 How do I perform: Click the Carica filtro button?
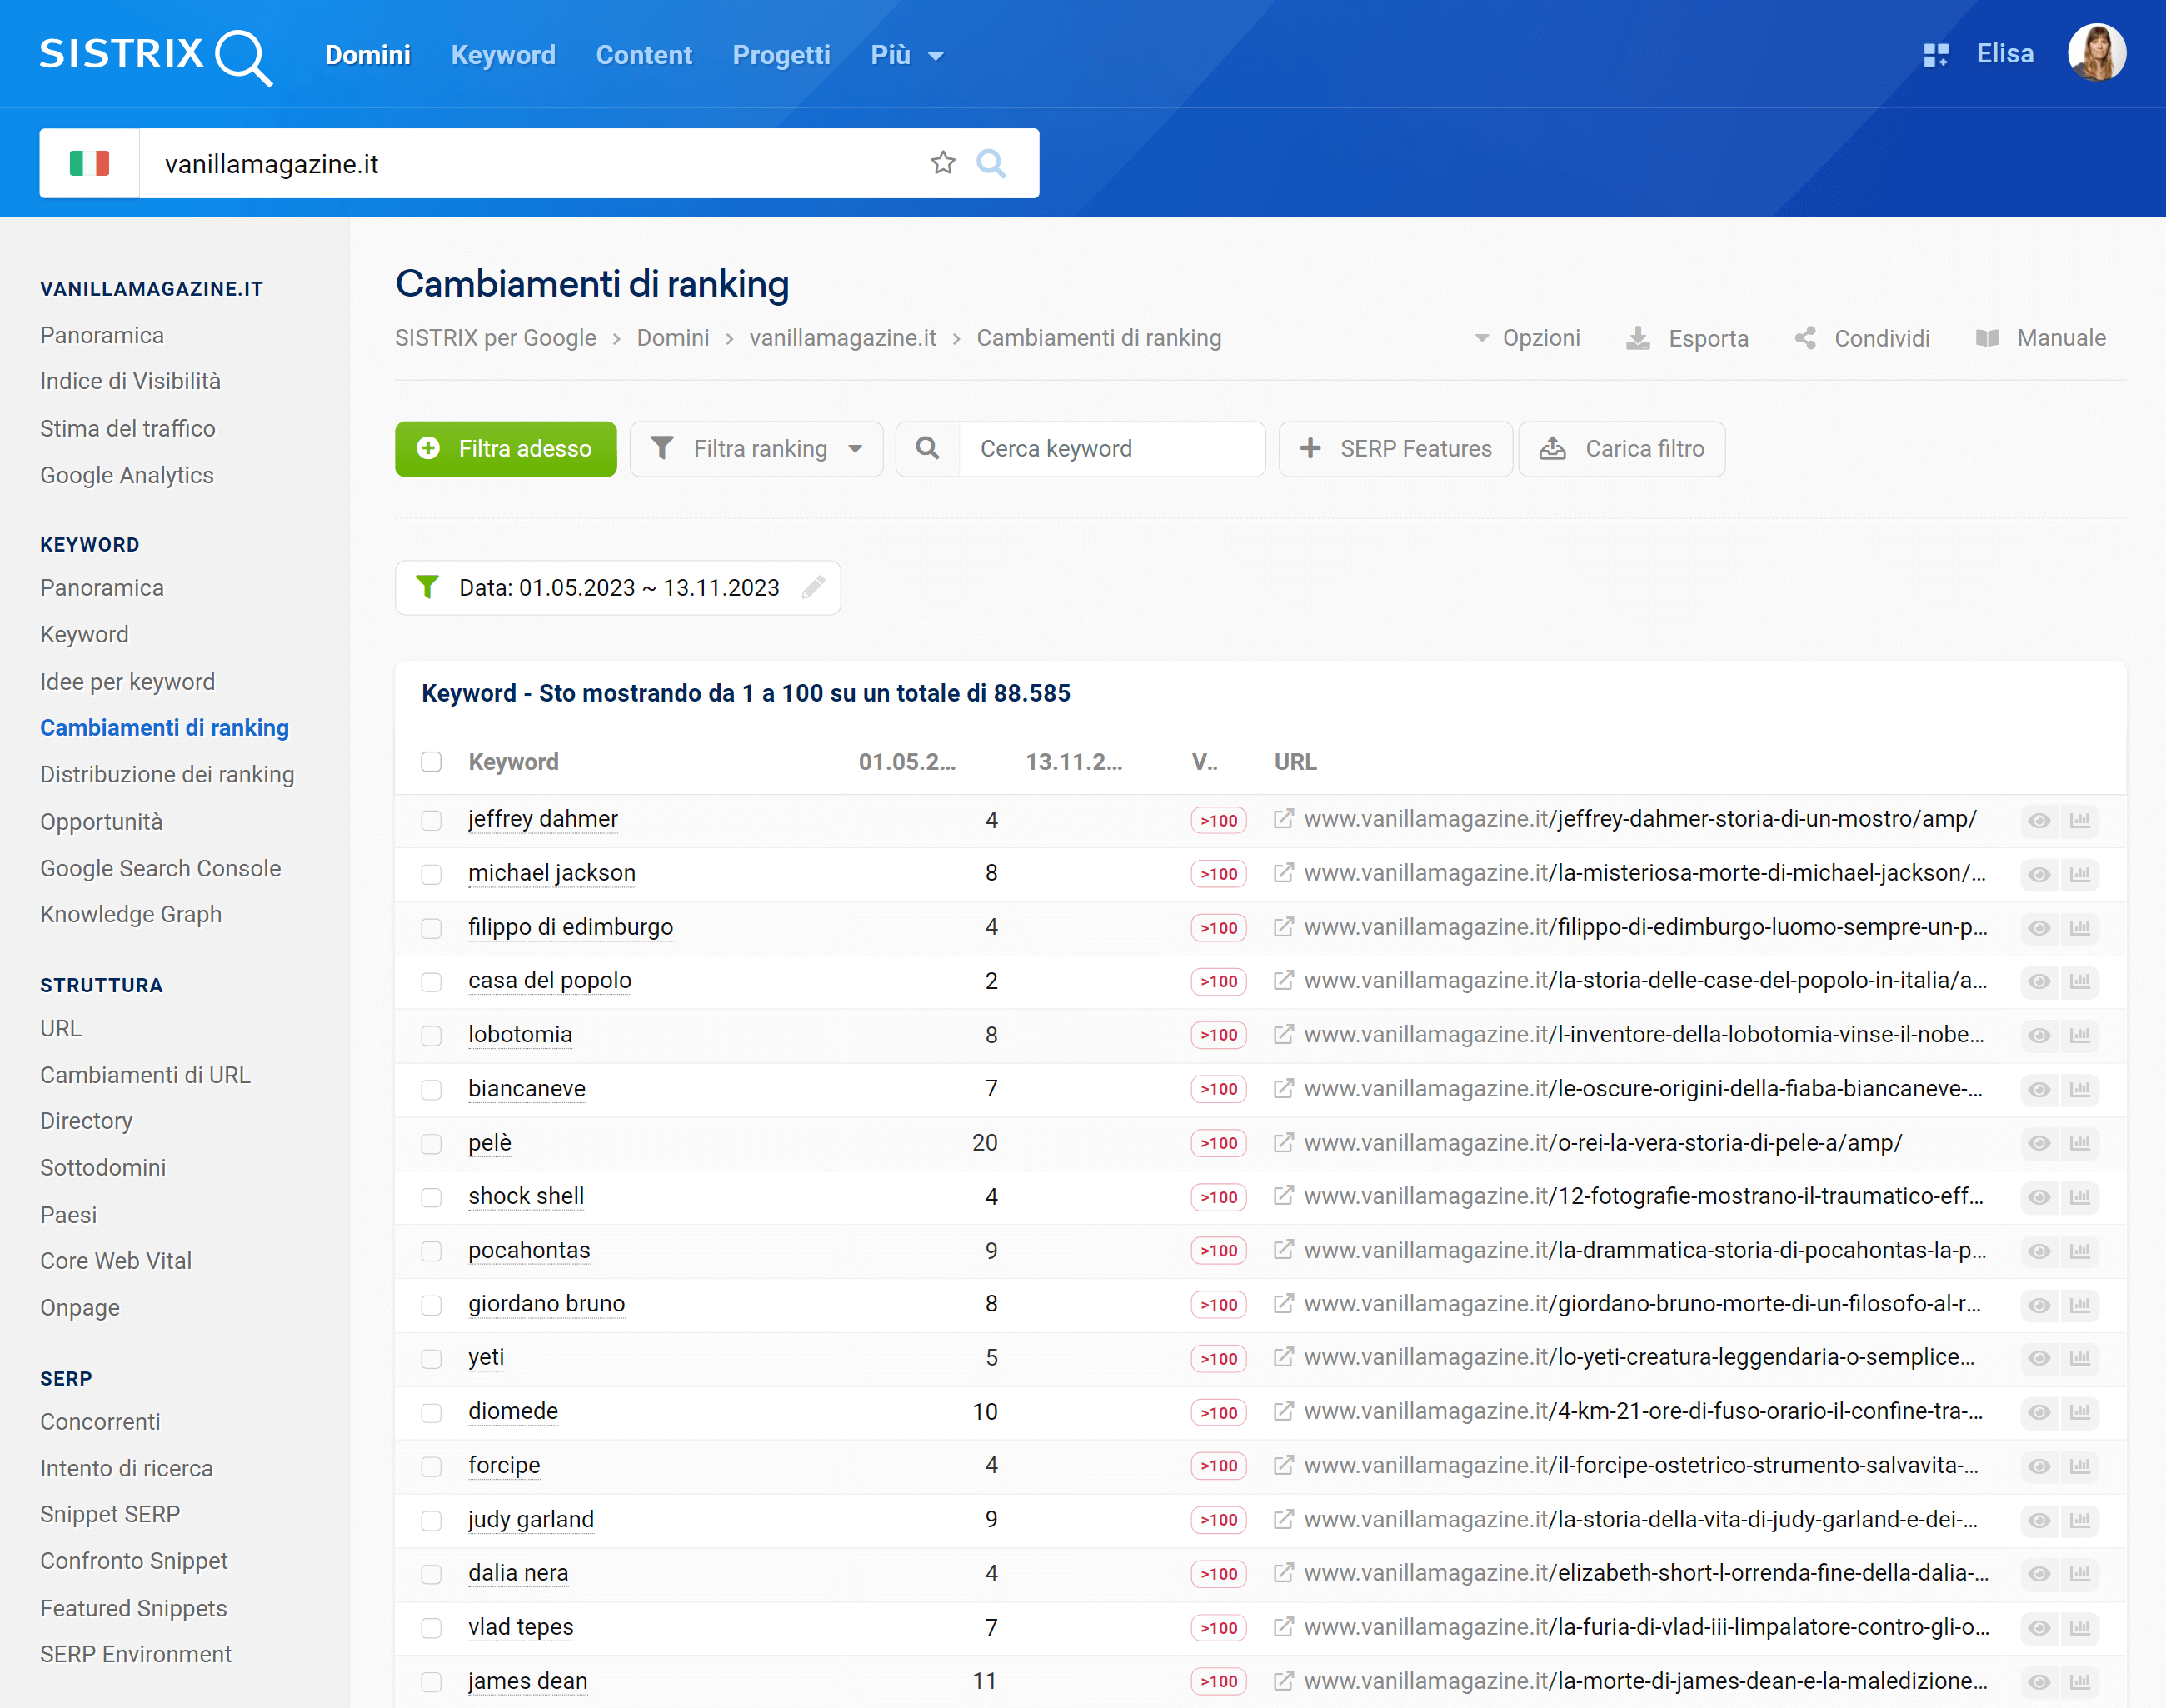tap(1621, 448)
